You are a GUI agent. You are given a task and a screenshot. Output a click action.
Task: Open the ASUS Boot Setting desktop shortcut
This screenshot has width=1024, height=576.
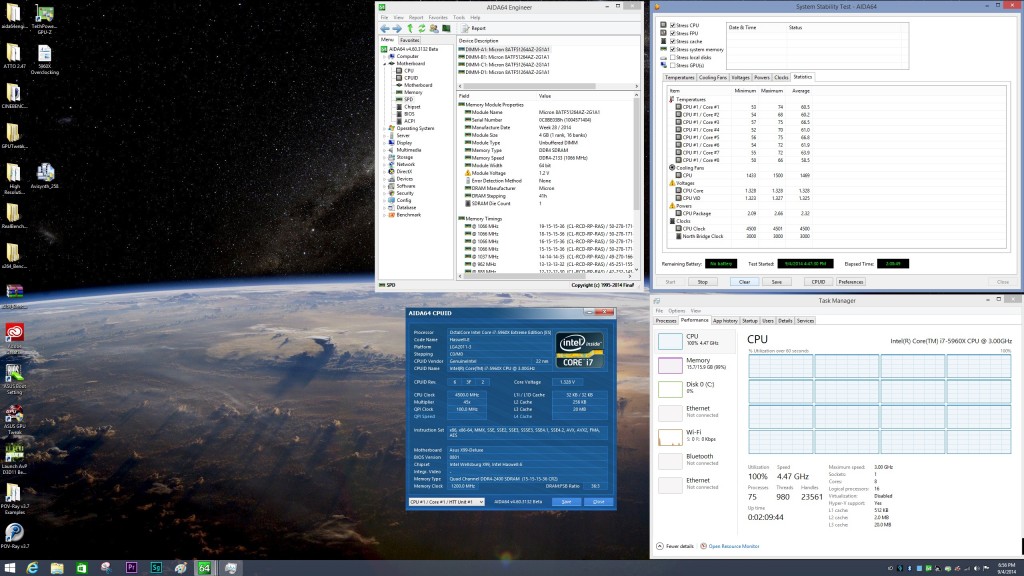[14, 379]
